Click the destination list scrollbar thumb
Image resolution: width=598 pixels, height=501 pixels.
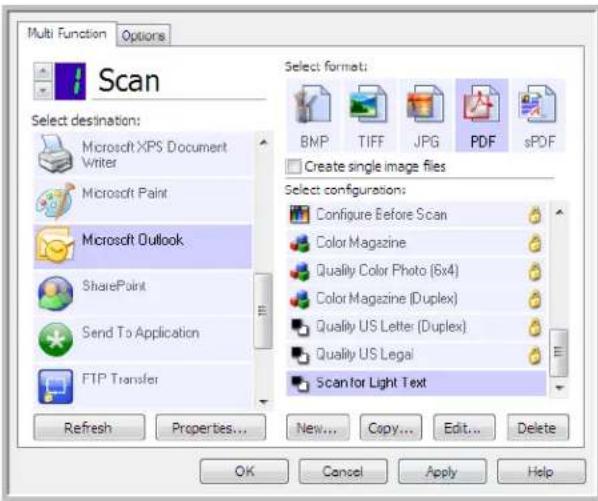point(263,311)
